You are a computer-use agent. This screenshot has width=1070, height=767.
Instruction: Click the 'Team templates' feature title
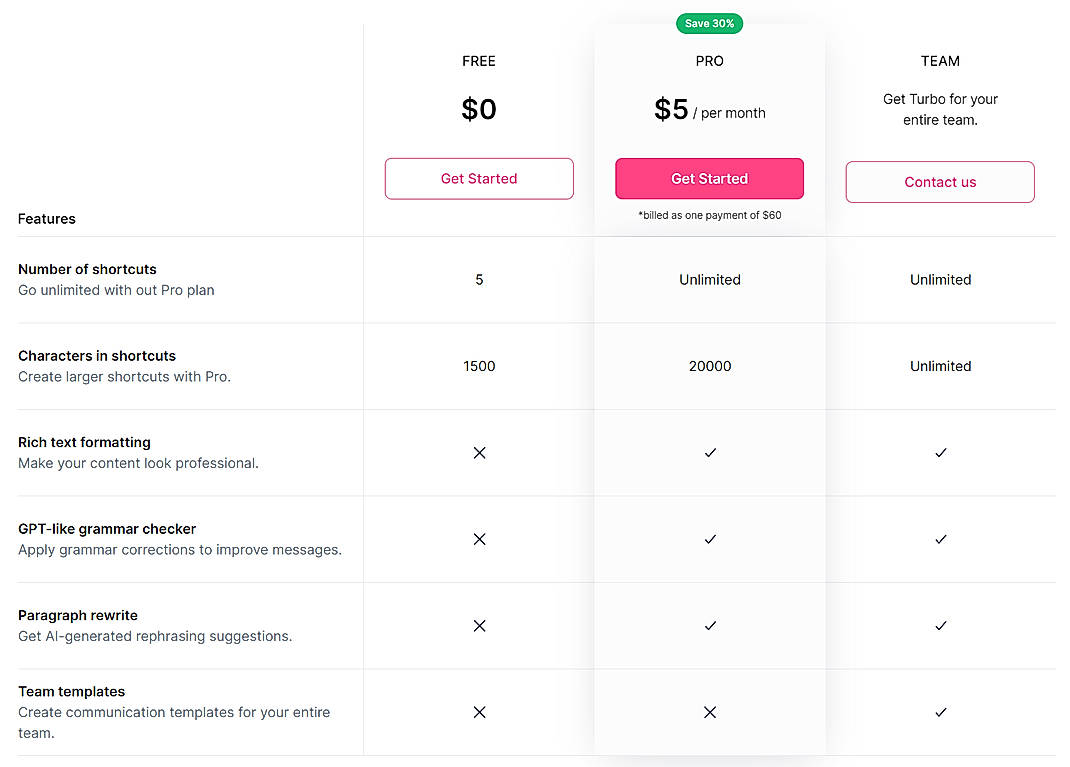pos(72,692)
